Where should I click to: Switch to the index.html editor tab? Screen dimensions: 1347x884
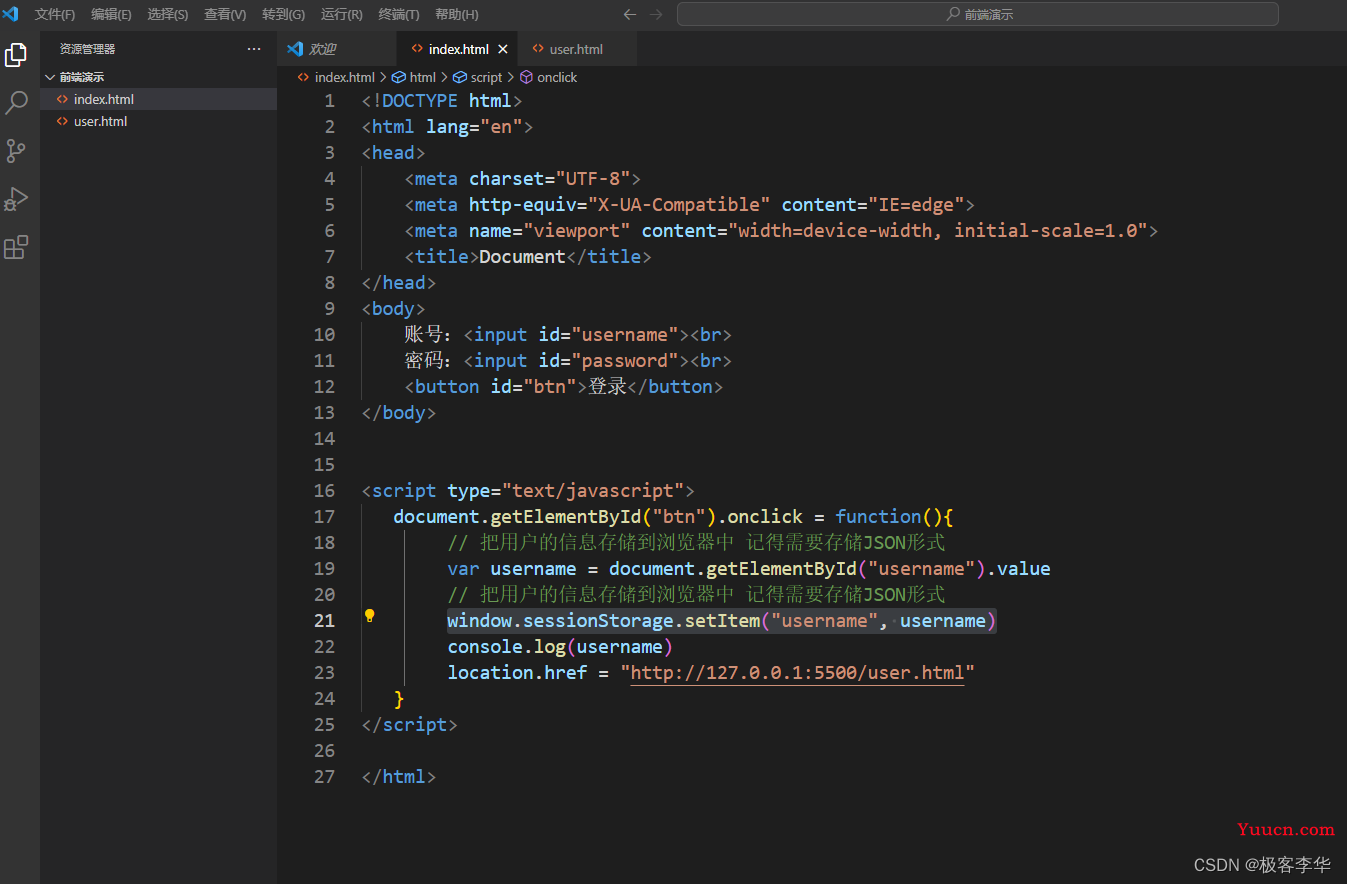coord(458,49)
